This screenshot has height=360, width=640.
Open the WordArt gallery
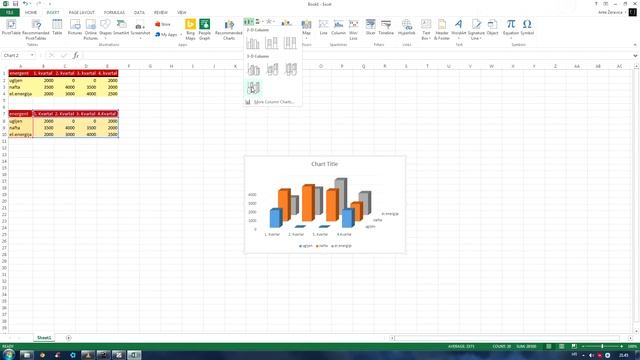coord(459,29)
